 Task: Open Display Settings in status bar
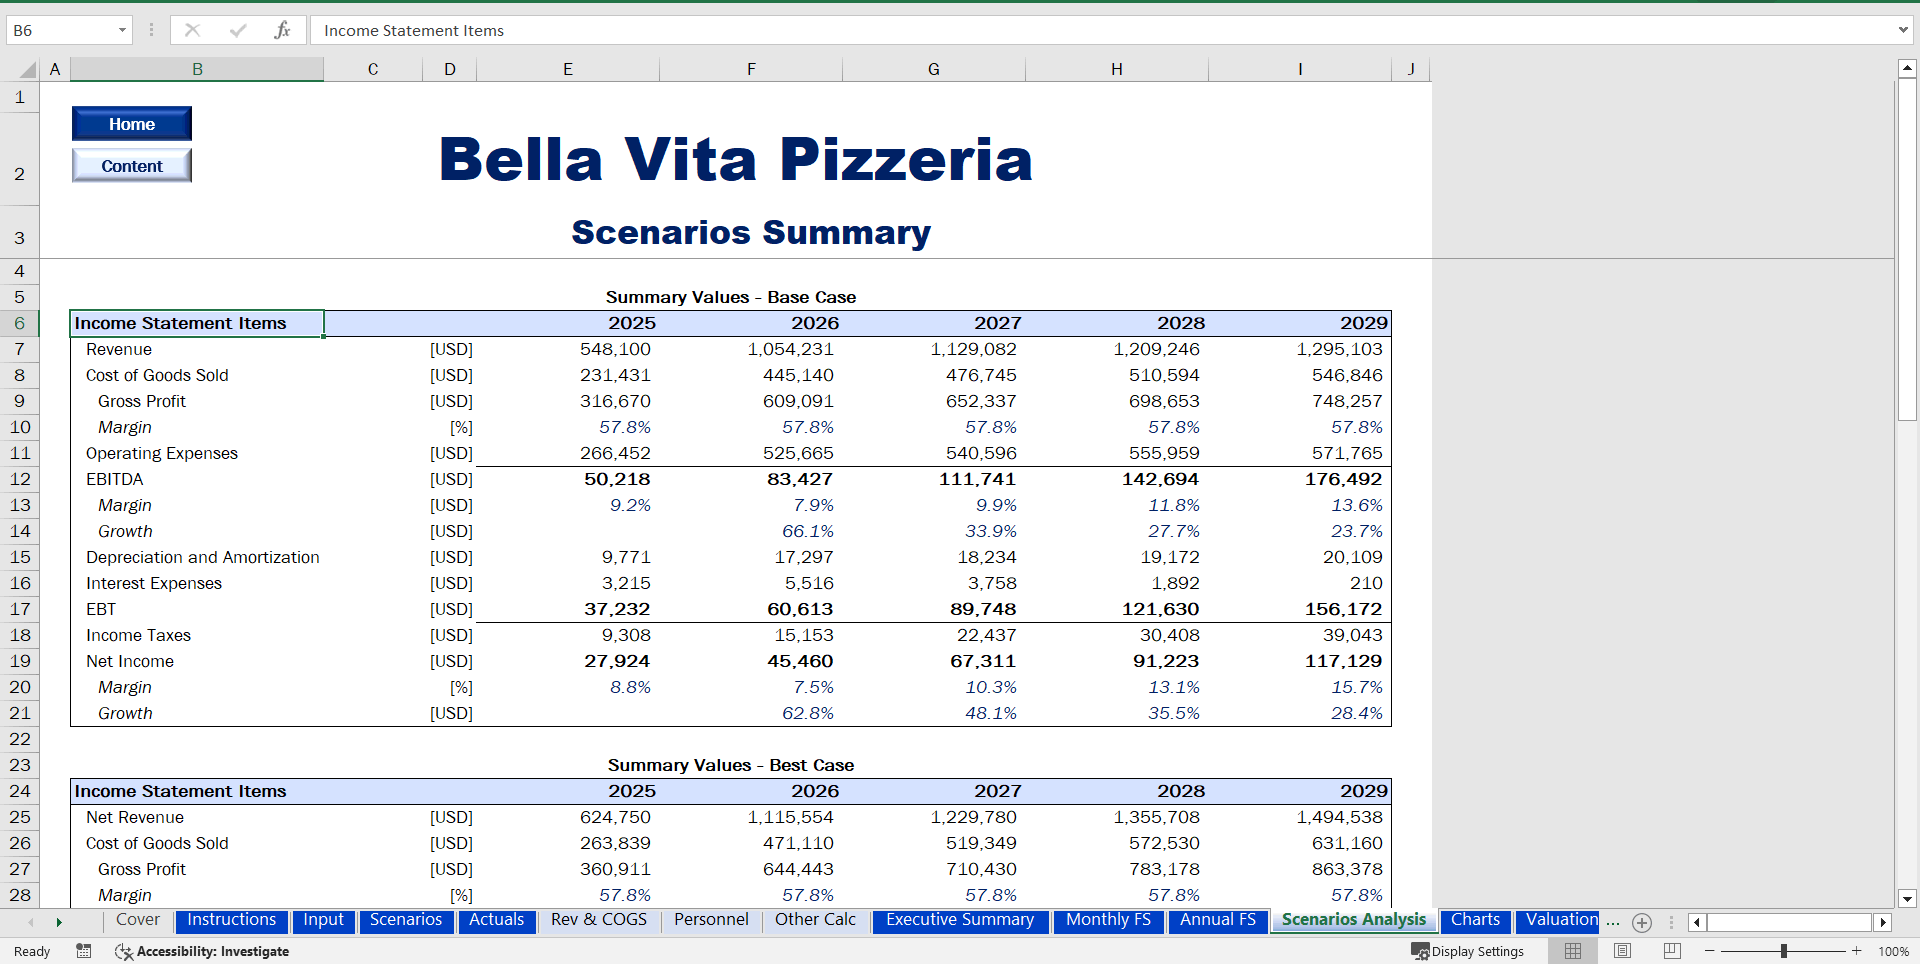click(x=1467, y=951)
